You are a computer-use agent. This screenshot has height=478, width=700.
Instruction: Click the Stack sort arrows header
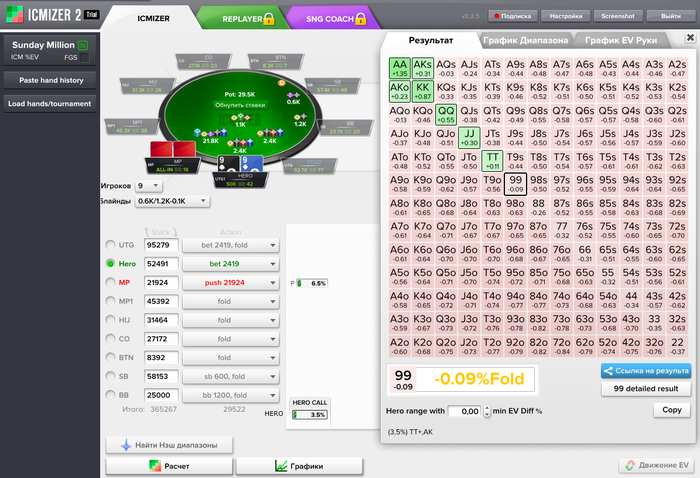tap(161, 232)
